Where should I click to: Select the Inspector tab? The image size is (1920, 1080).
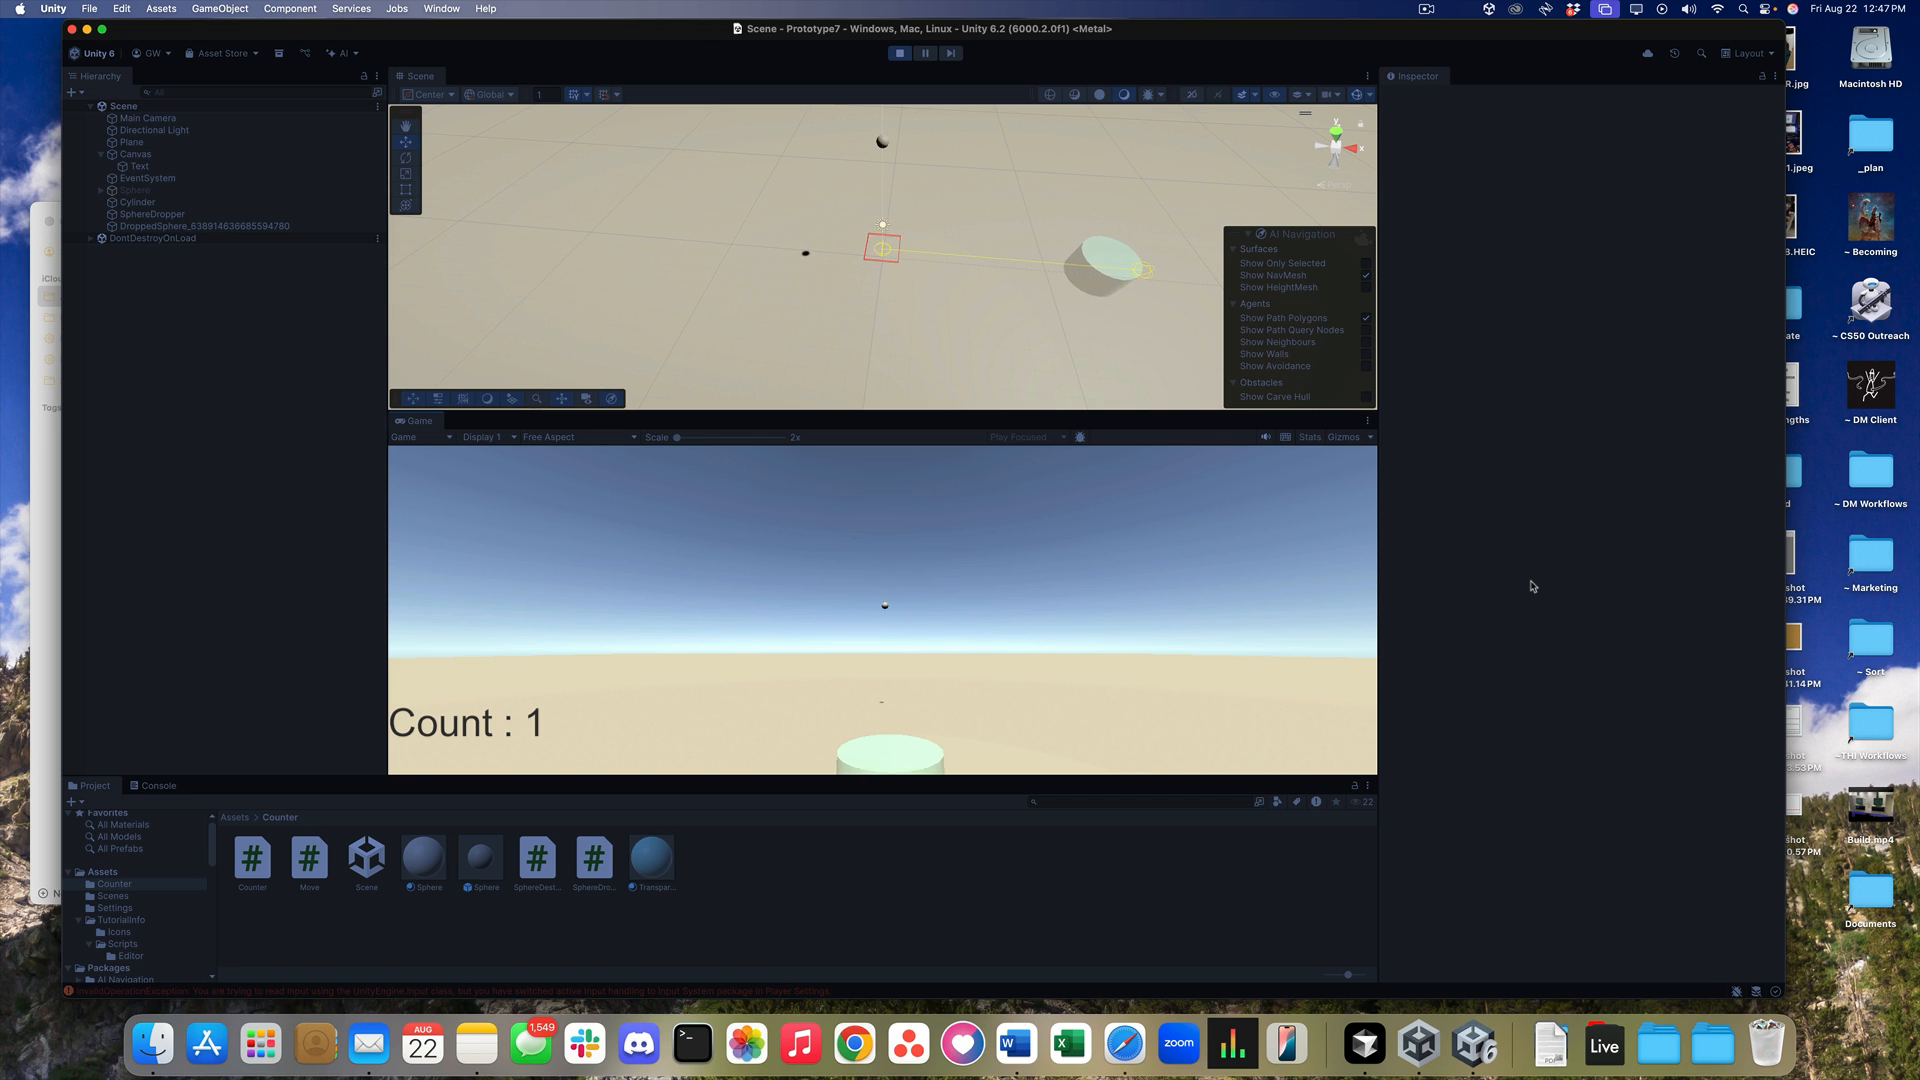coord(1412,76)
